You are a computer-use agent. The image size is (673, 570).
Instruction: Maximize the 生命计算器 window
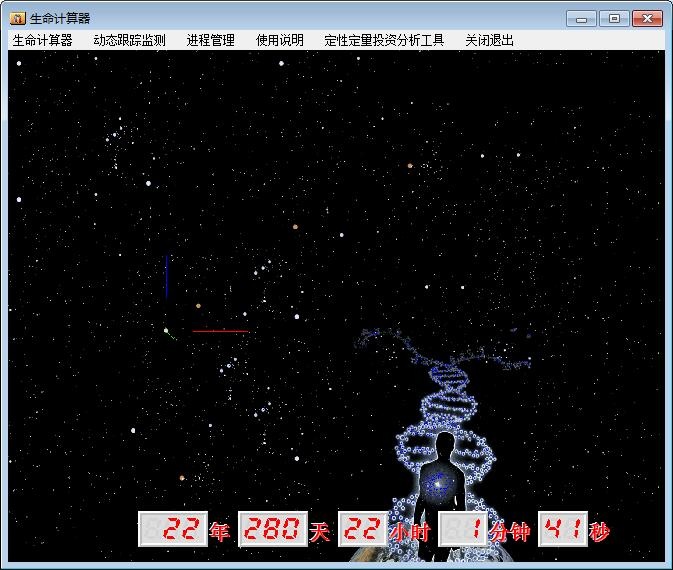pyautogui.click(x=614, y=19)
